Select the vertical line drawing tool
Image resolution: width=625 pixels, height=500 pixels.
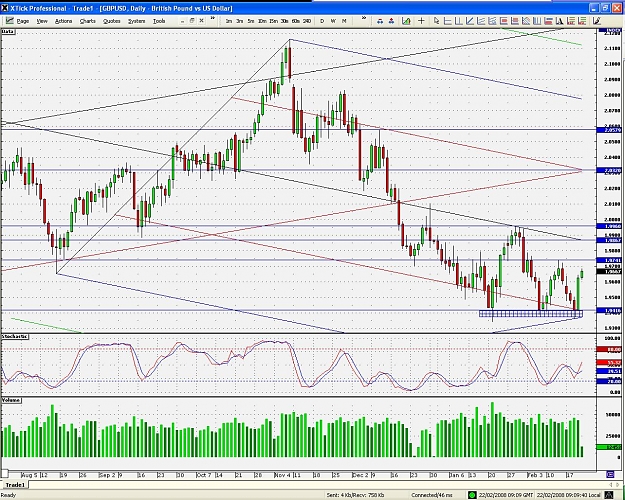pyautogui.click(x=459, y=21)
